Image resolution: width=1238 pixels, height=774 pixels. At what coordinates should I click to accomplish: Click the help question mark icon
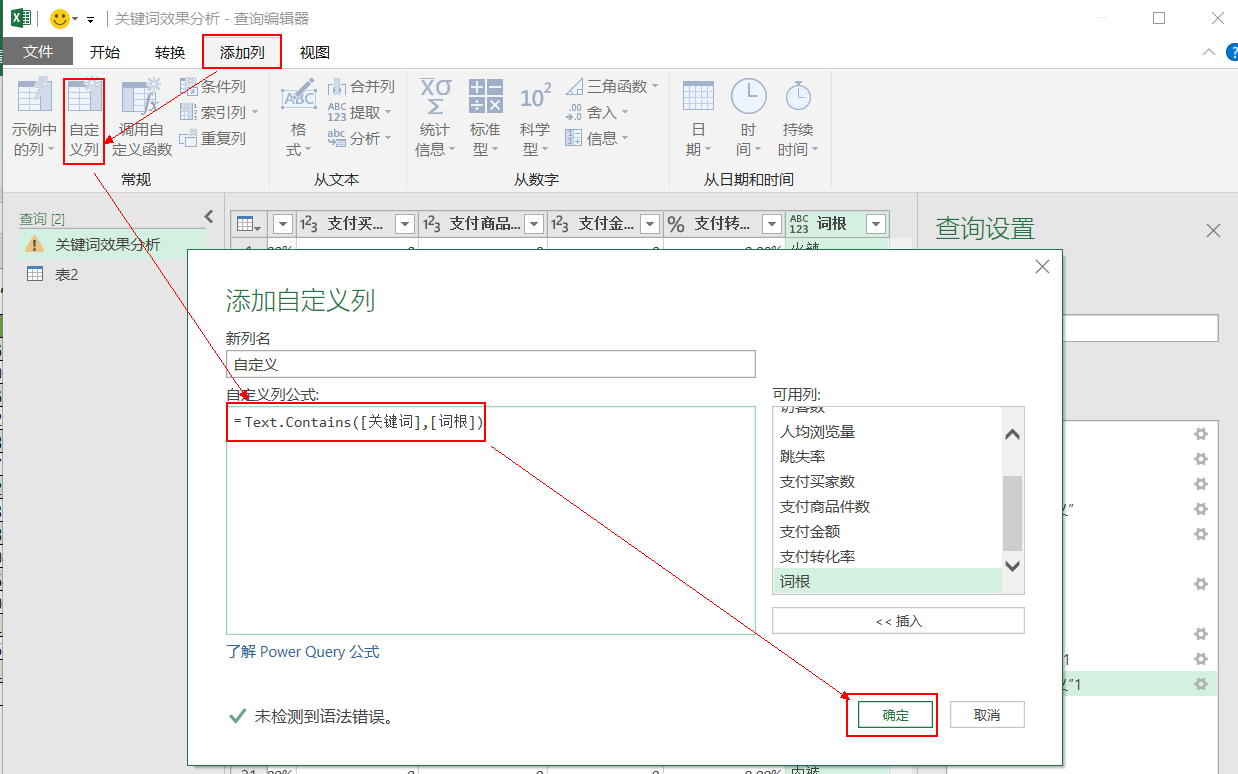[1231, 52]
